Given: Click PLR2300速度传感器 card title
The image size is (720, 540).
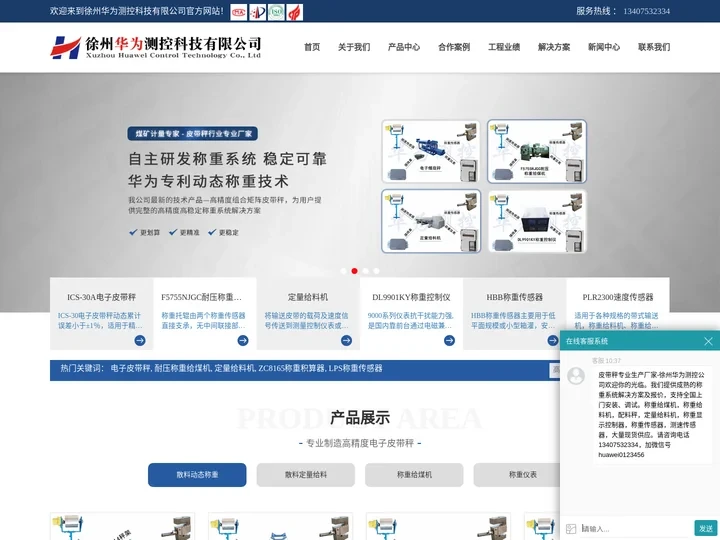Looking at the screenshot, I should click(x=618, y=297).
